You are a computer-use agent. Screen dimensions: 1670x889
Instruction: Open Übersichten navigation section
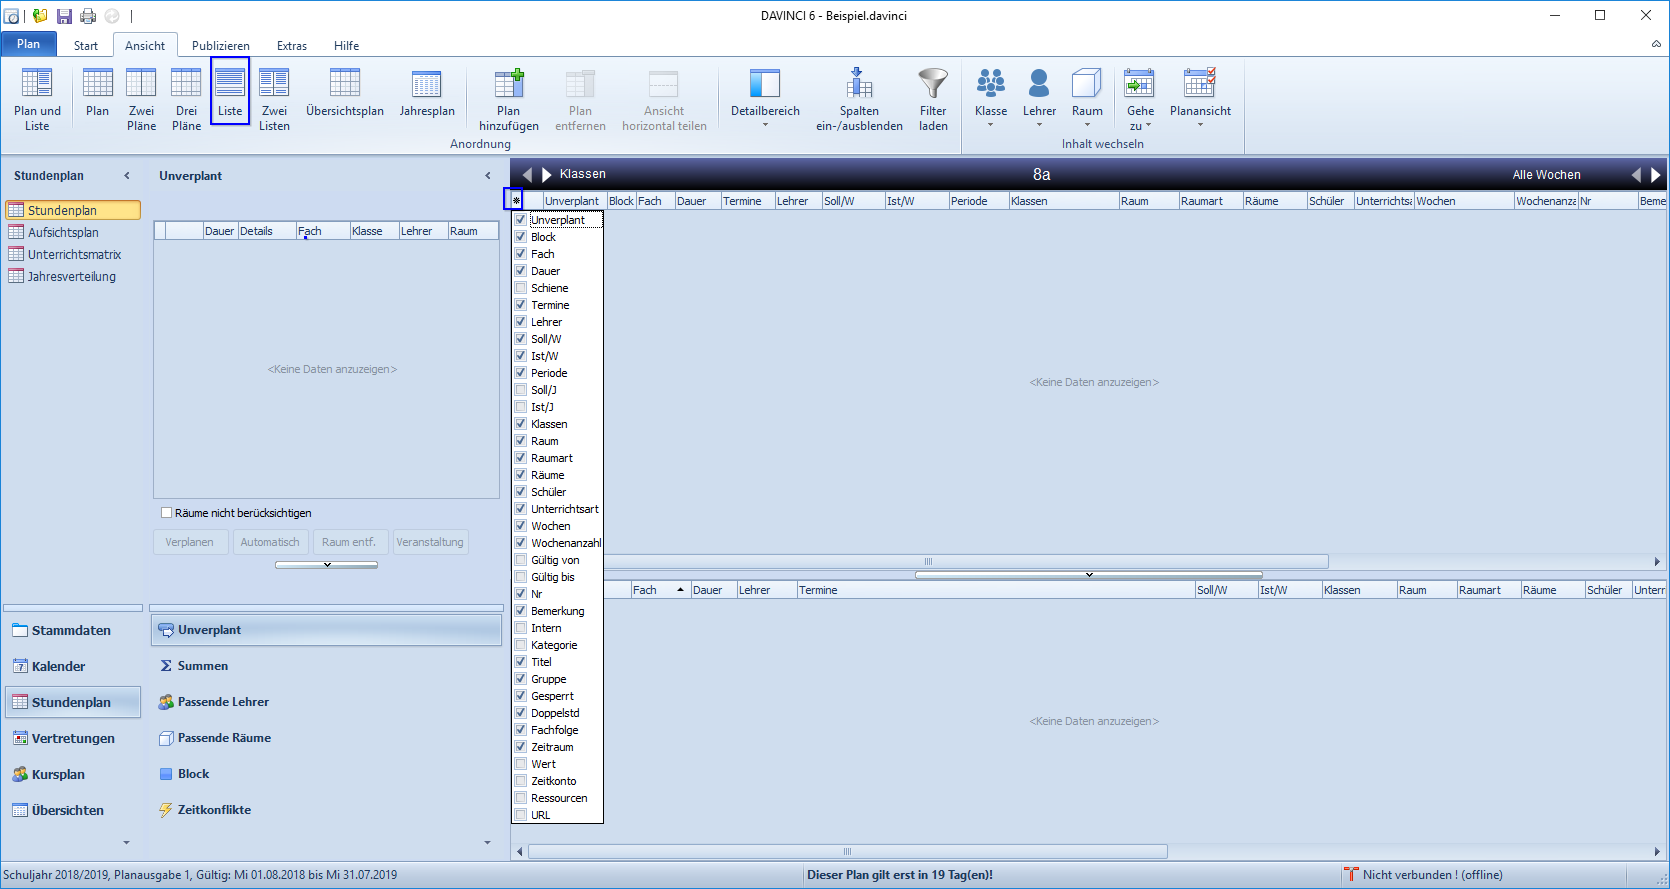(x=72, y=810)
